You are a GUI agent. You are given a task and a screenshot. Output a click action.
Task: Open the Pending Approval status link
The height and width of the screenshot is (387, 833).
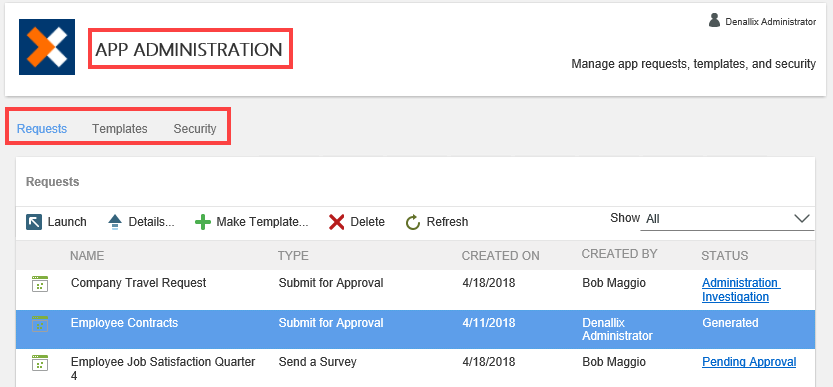(x=749, y=362)
